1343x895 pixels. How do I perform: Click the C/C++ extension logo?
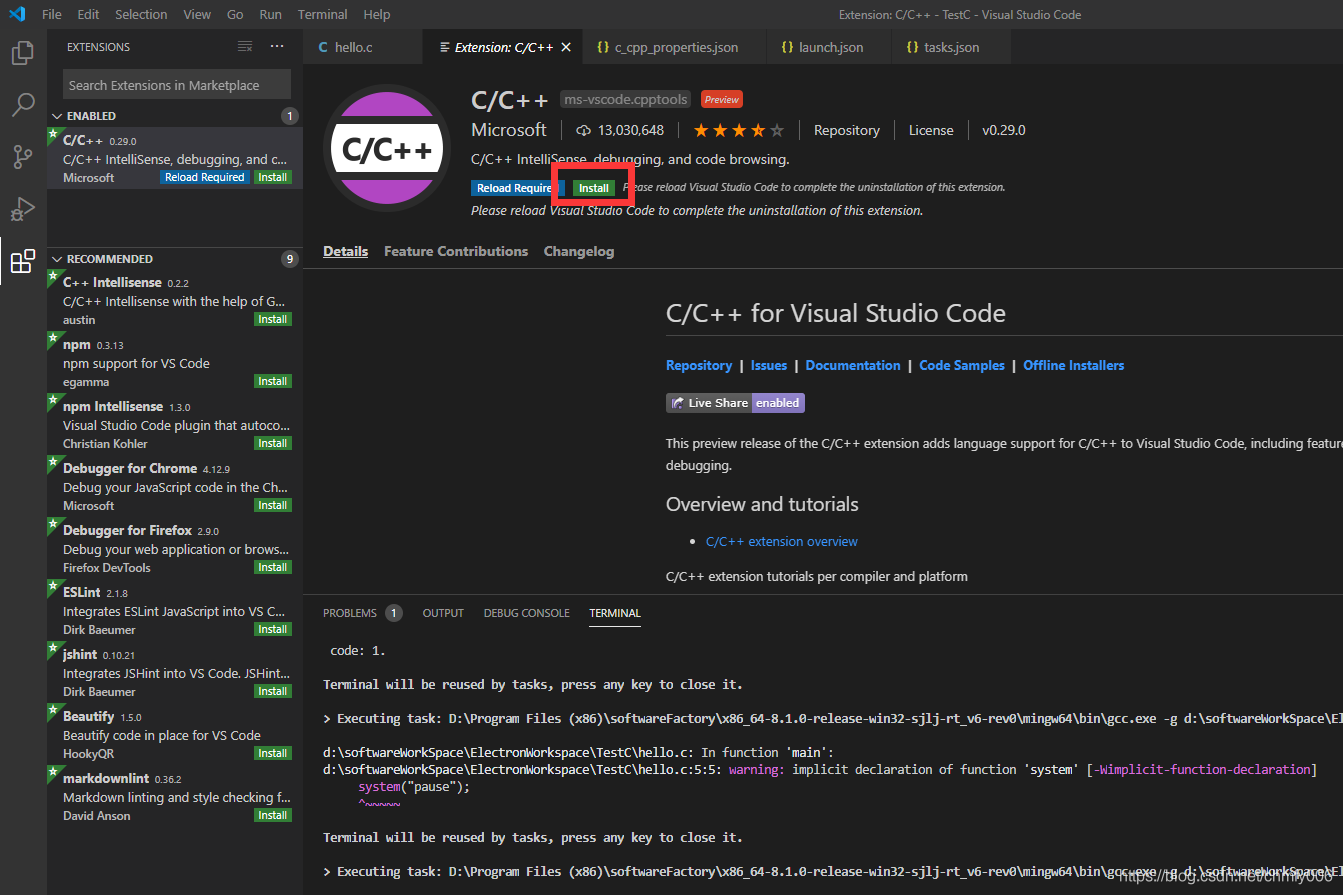[387, 148]
